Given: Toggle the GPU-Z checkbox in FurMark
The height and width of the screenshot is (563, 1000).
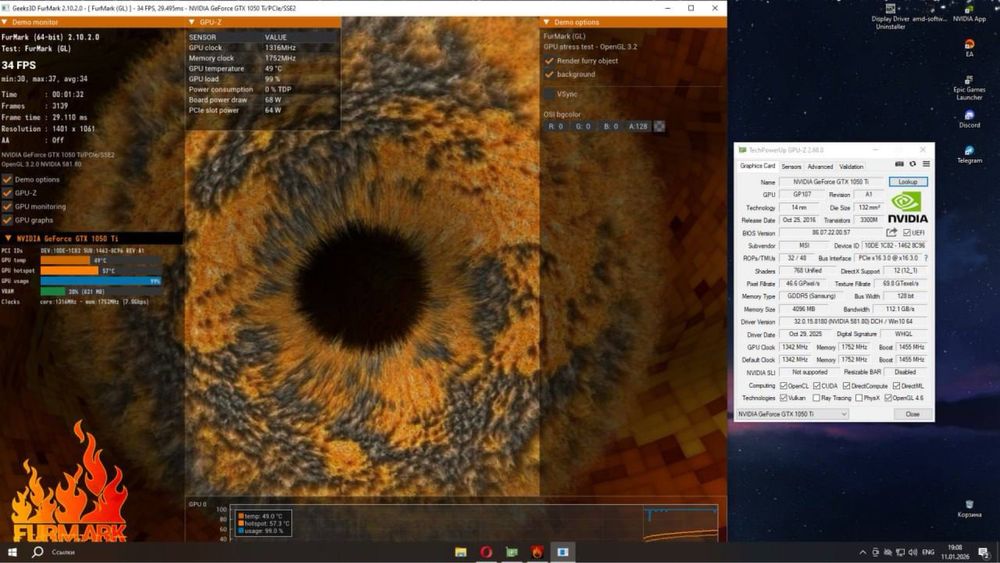Looking at the screenshot, I should 7,193.
